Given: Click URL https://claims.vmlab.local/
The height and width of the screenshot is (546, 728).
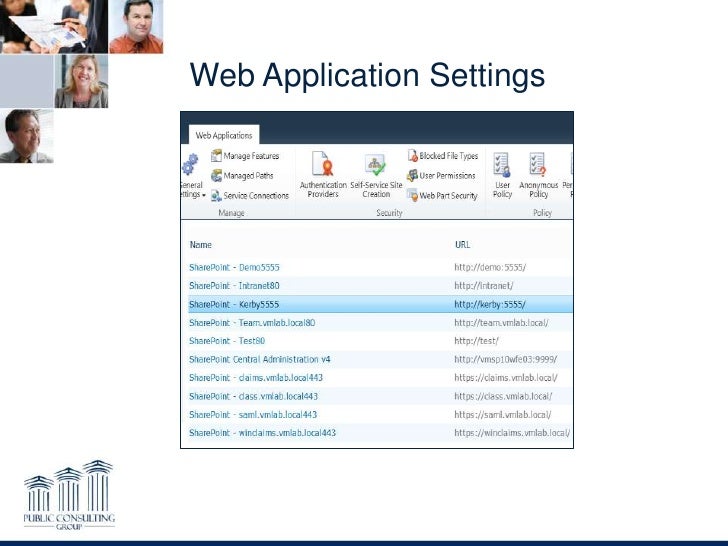Looking at the screenshot, I should [x=506, y=377].
